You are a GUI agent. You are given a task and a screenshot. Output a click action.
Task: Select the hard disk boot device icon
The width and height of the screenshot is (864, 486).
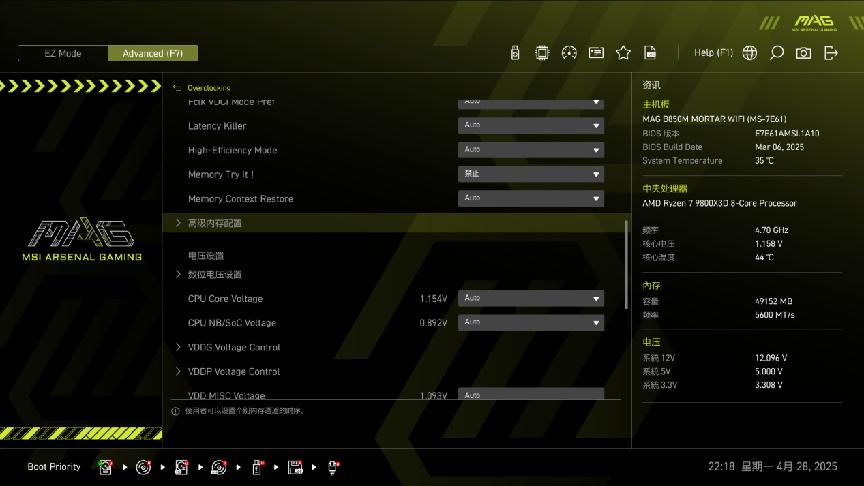coord(105,467)
